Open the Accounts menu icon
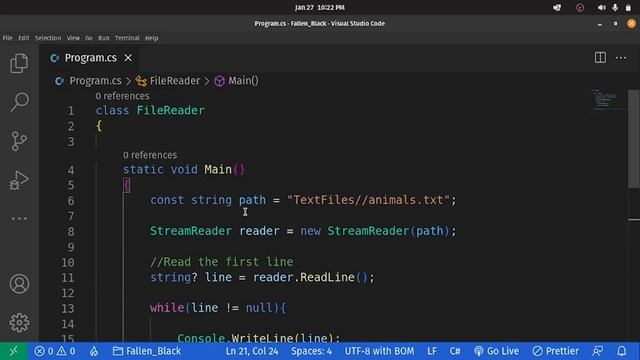The width and height of the screenshot is (640, 360). [x=19, y=284]
